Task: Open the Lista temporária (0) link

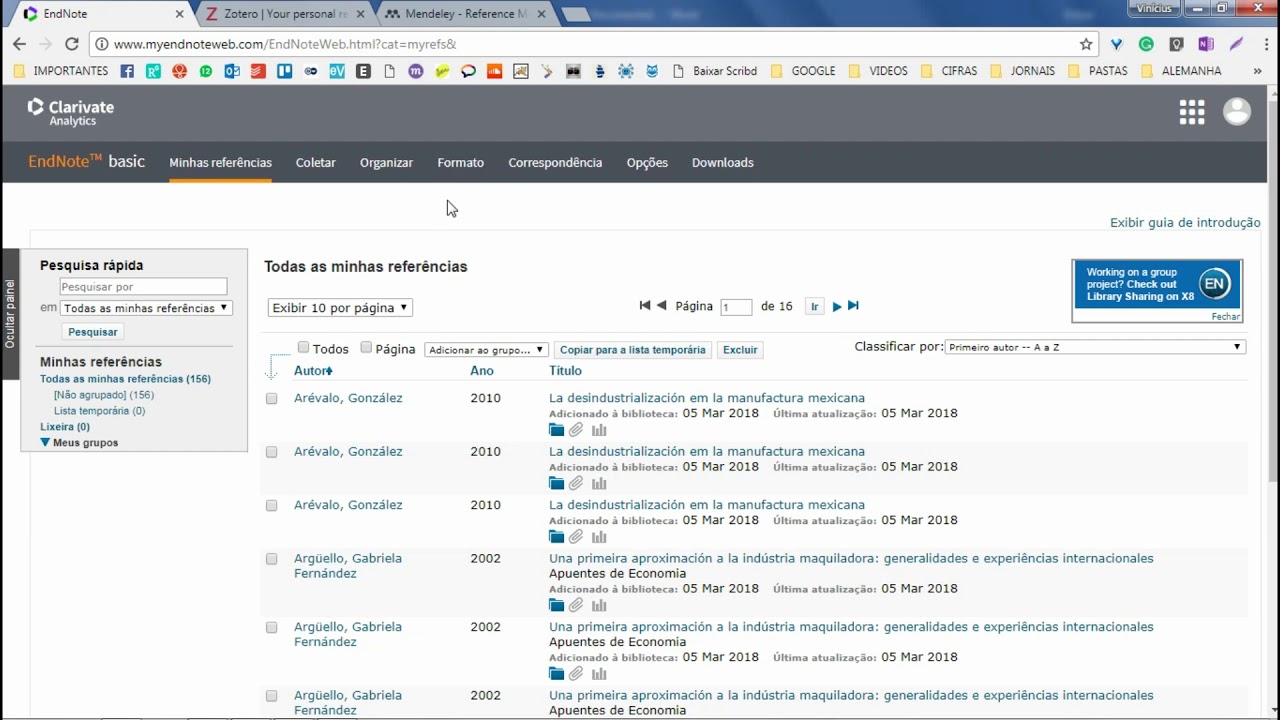Action: point(99,411)
